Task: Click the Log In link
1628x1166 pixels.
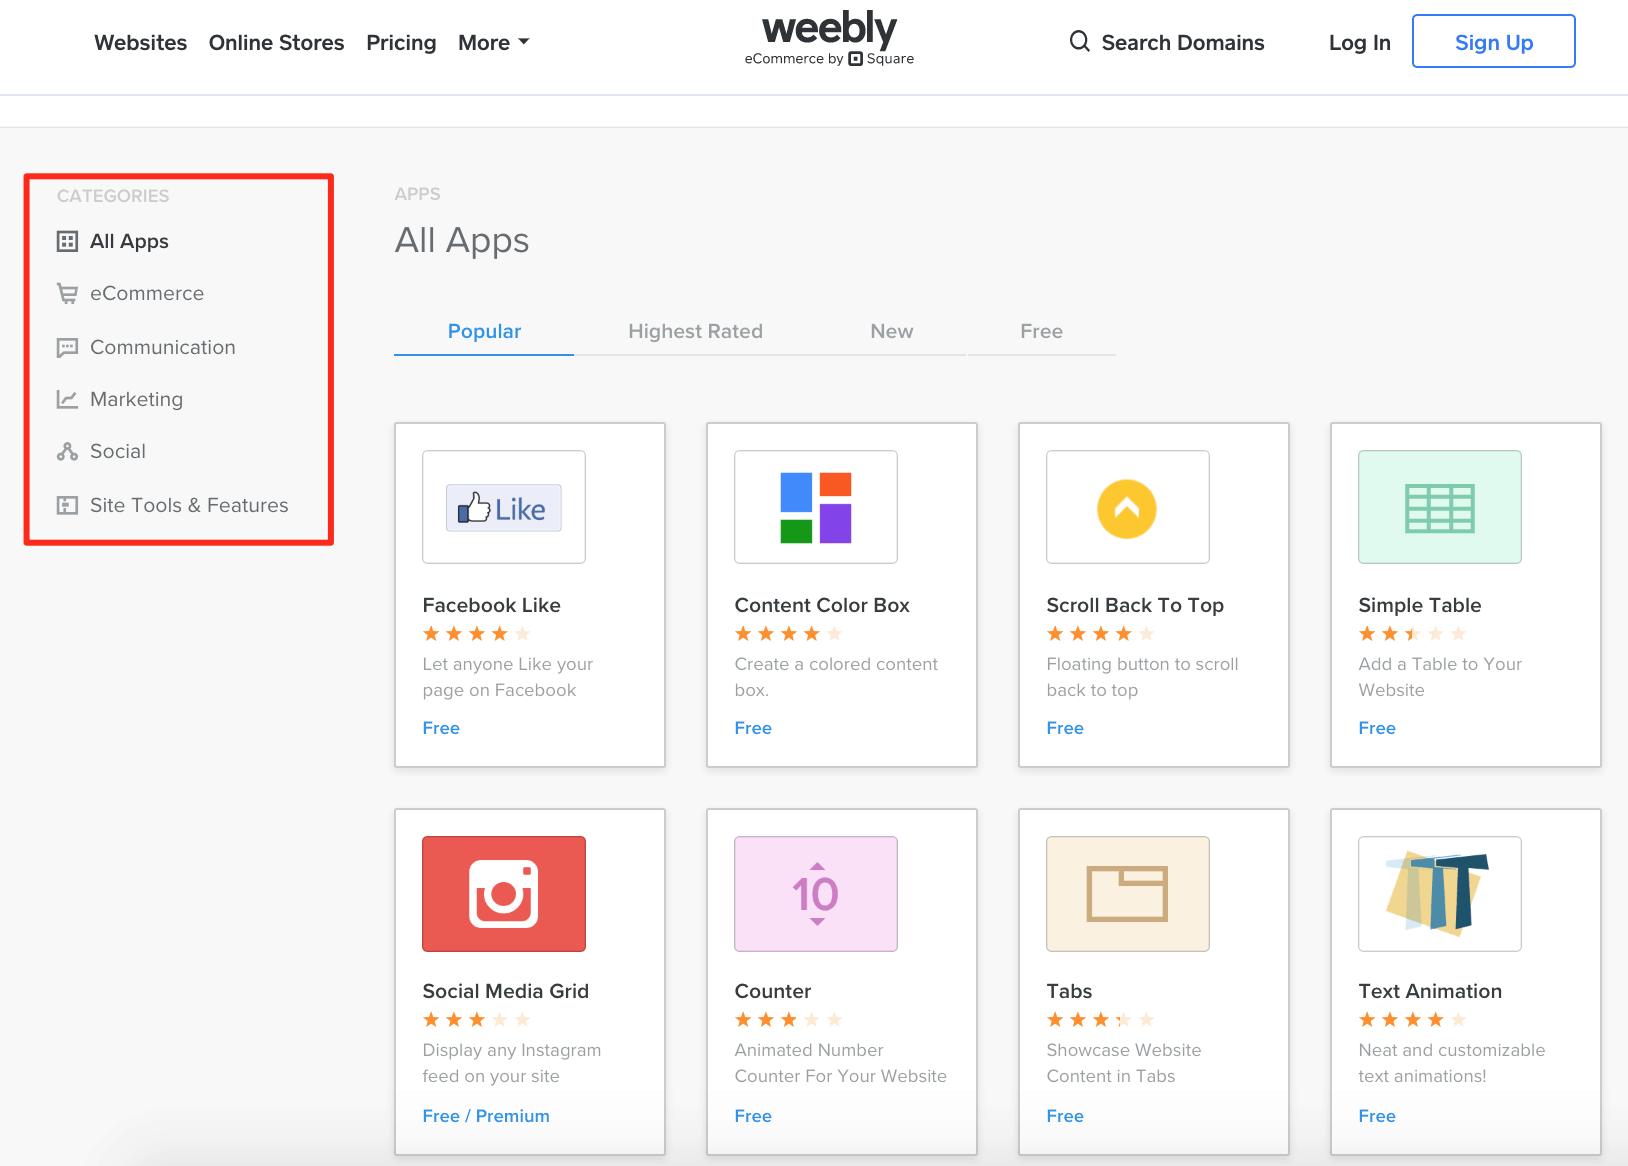Action: [x=1359, y=42]
